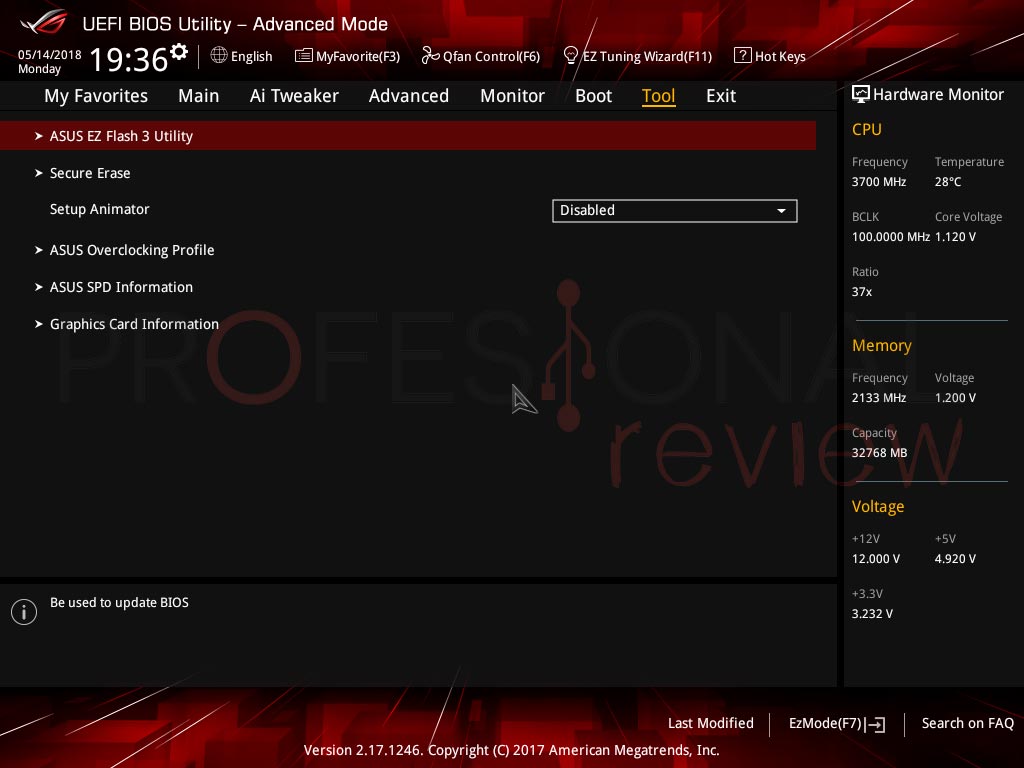Click the Hardware Monitor screen icon
Image resolution: width=1024 pixels, height=768 pixels.
pyautogui.click(x=860, y=94)
